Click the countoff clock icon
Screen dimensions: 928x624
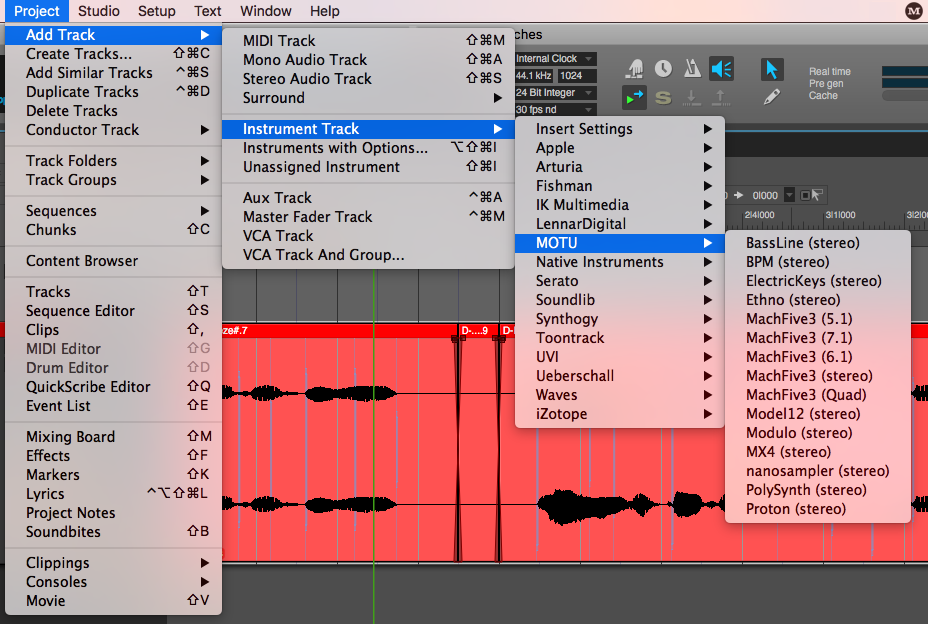(663, 69)
